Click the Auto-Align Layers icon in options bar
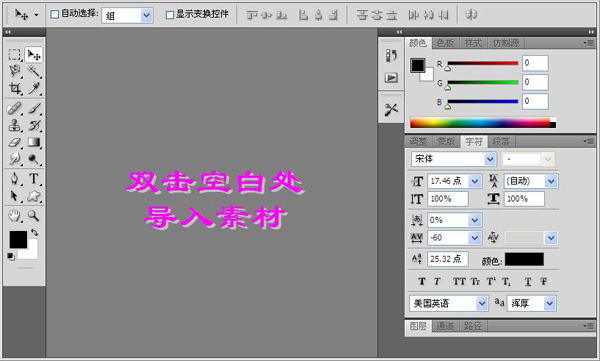Screen dimensions: 600x361 (x=471, y=15)
